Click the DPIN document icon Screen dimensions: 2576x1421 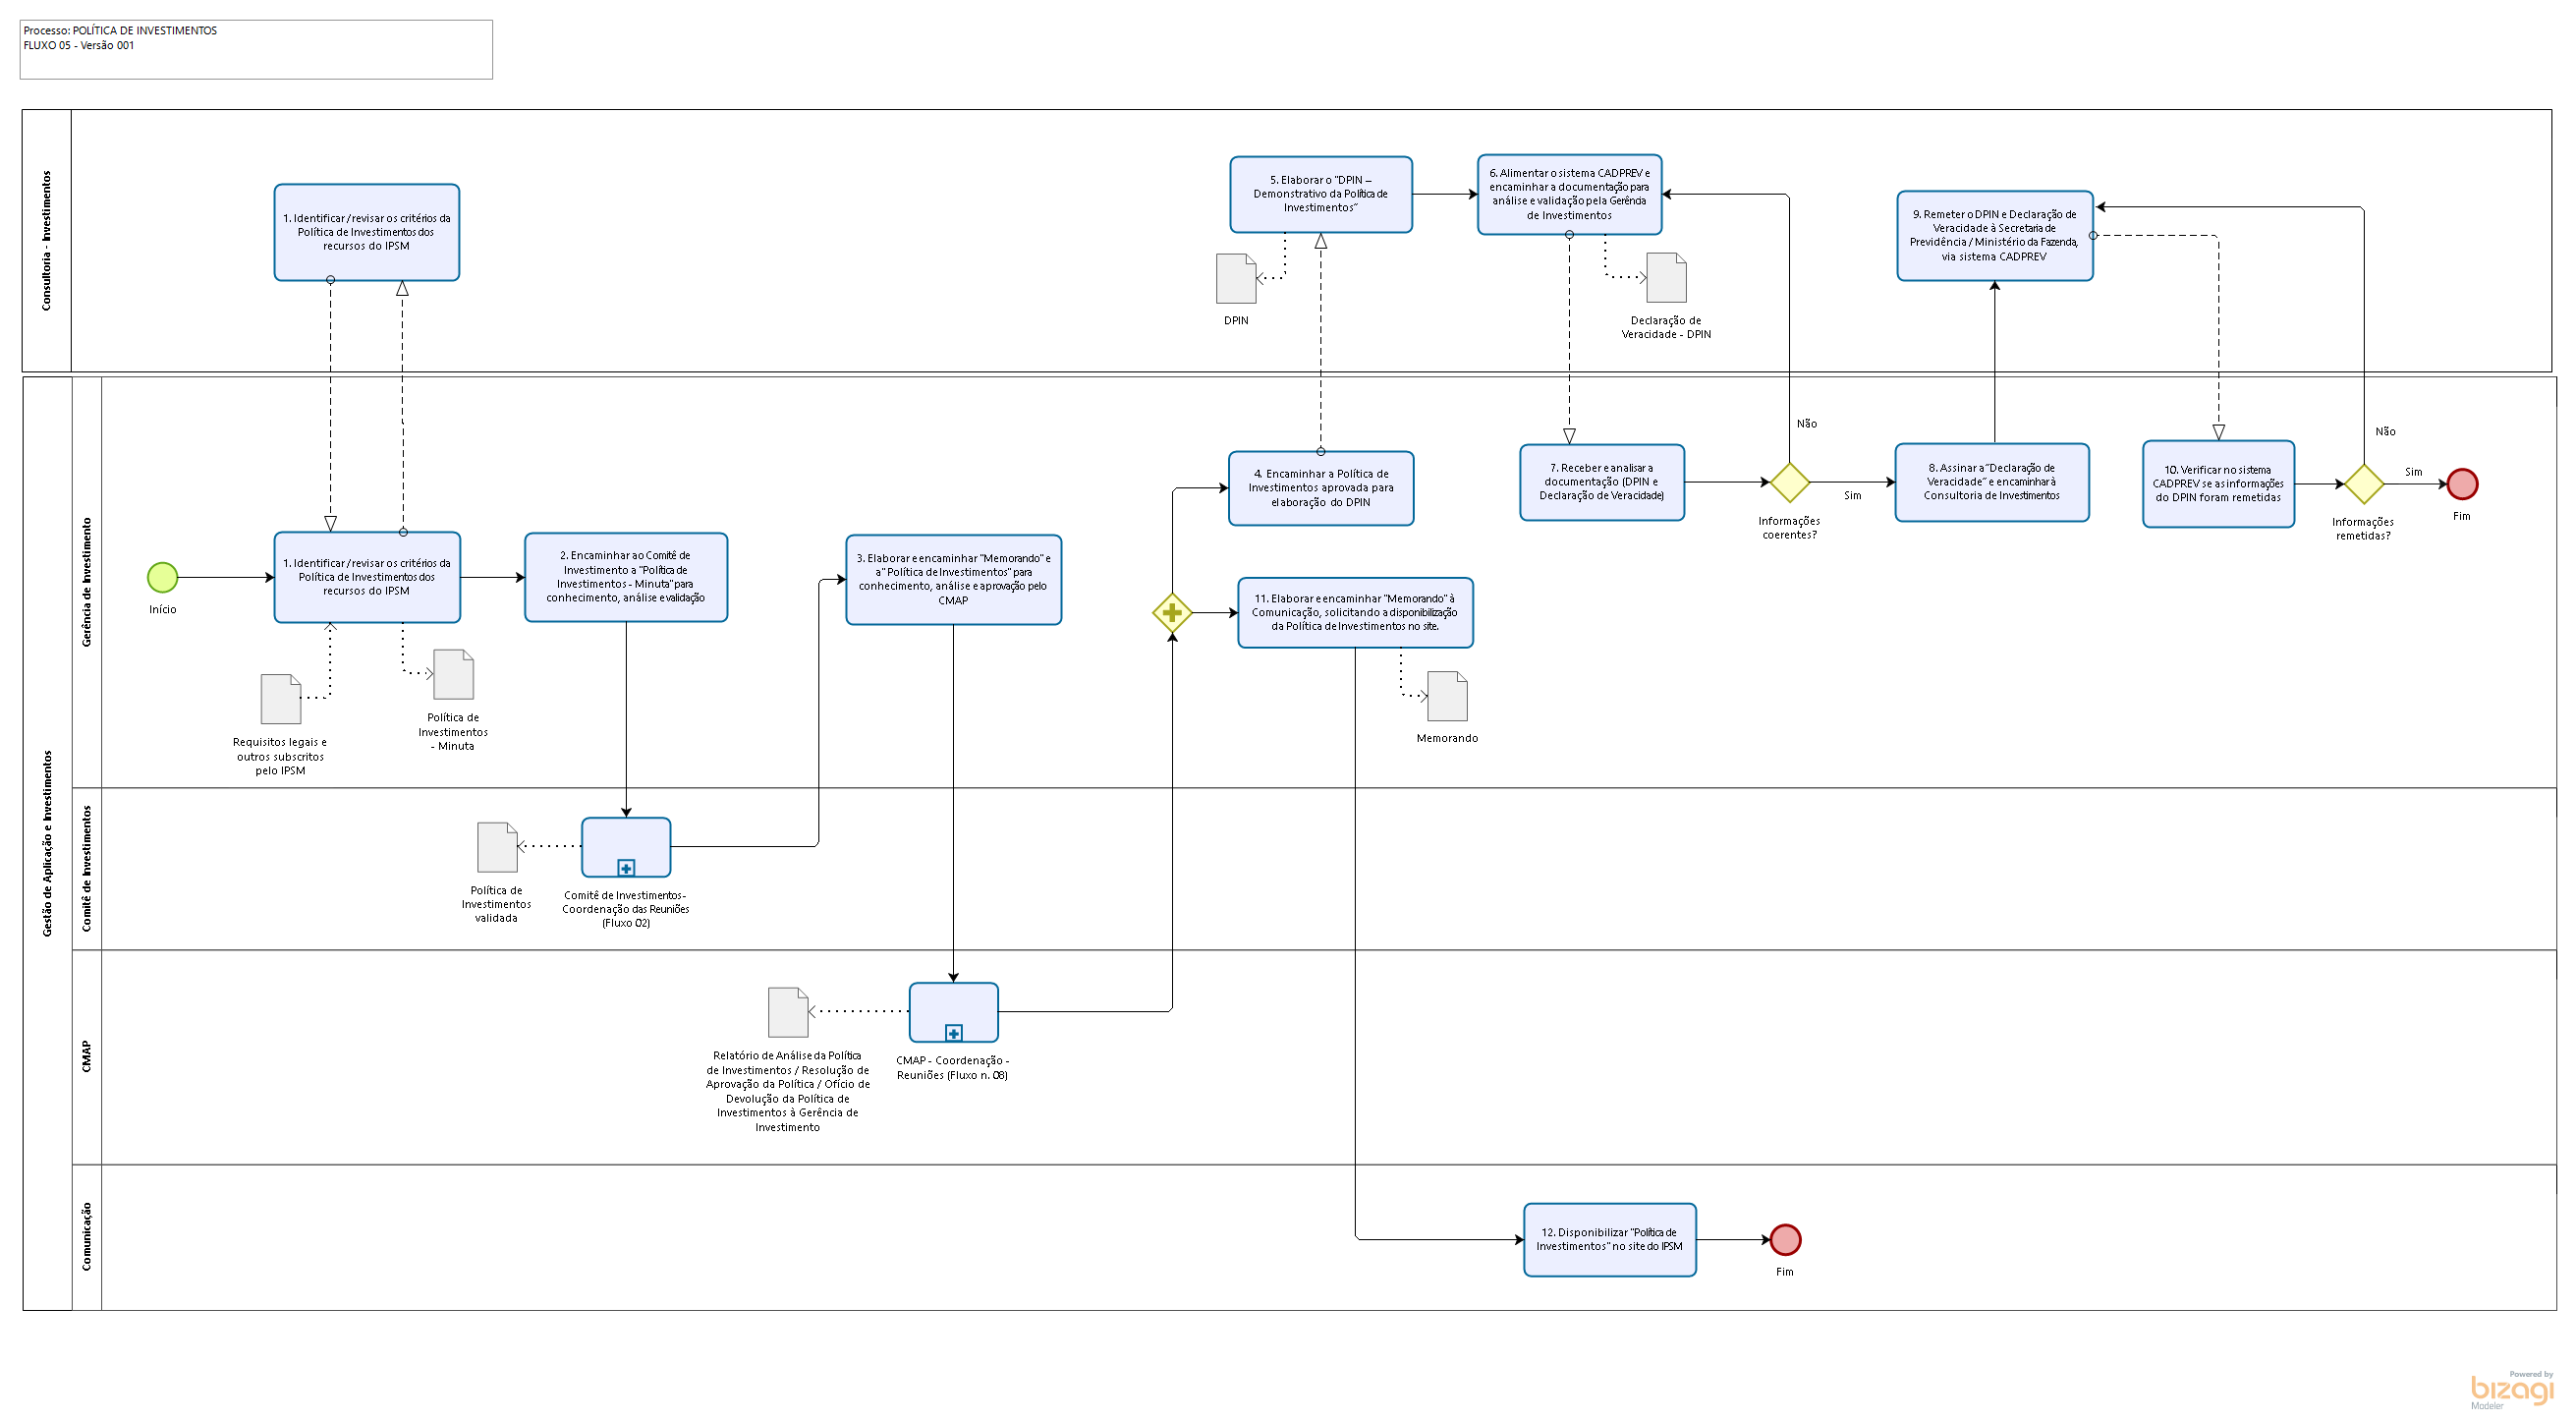click(1235, 278)
